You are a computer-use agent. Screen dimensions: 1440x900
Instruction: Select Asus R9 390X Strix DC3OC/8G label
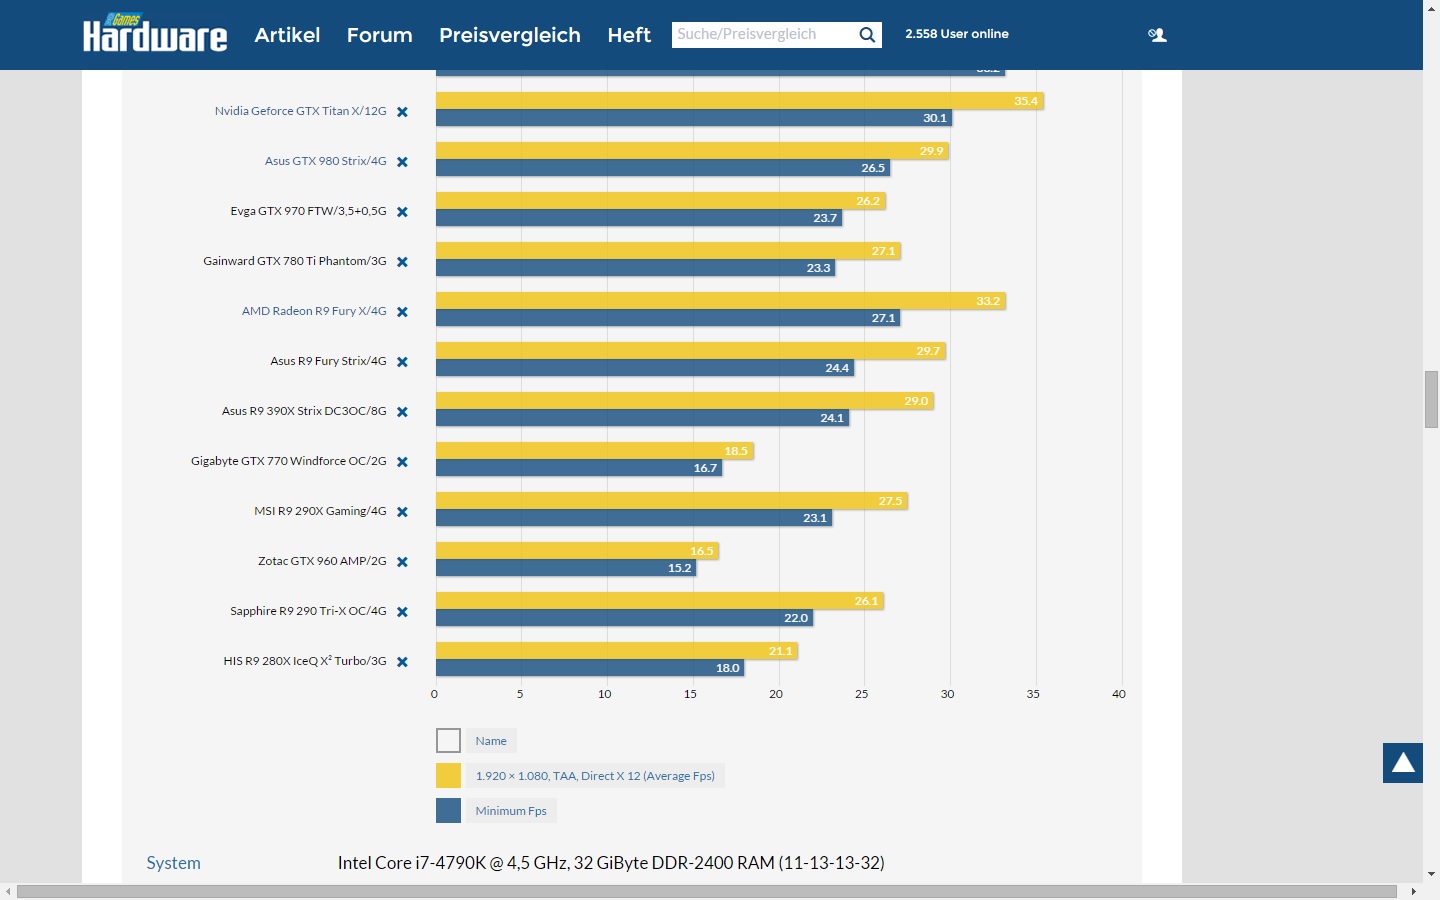(x=304, y=411)
